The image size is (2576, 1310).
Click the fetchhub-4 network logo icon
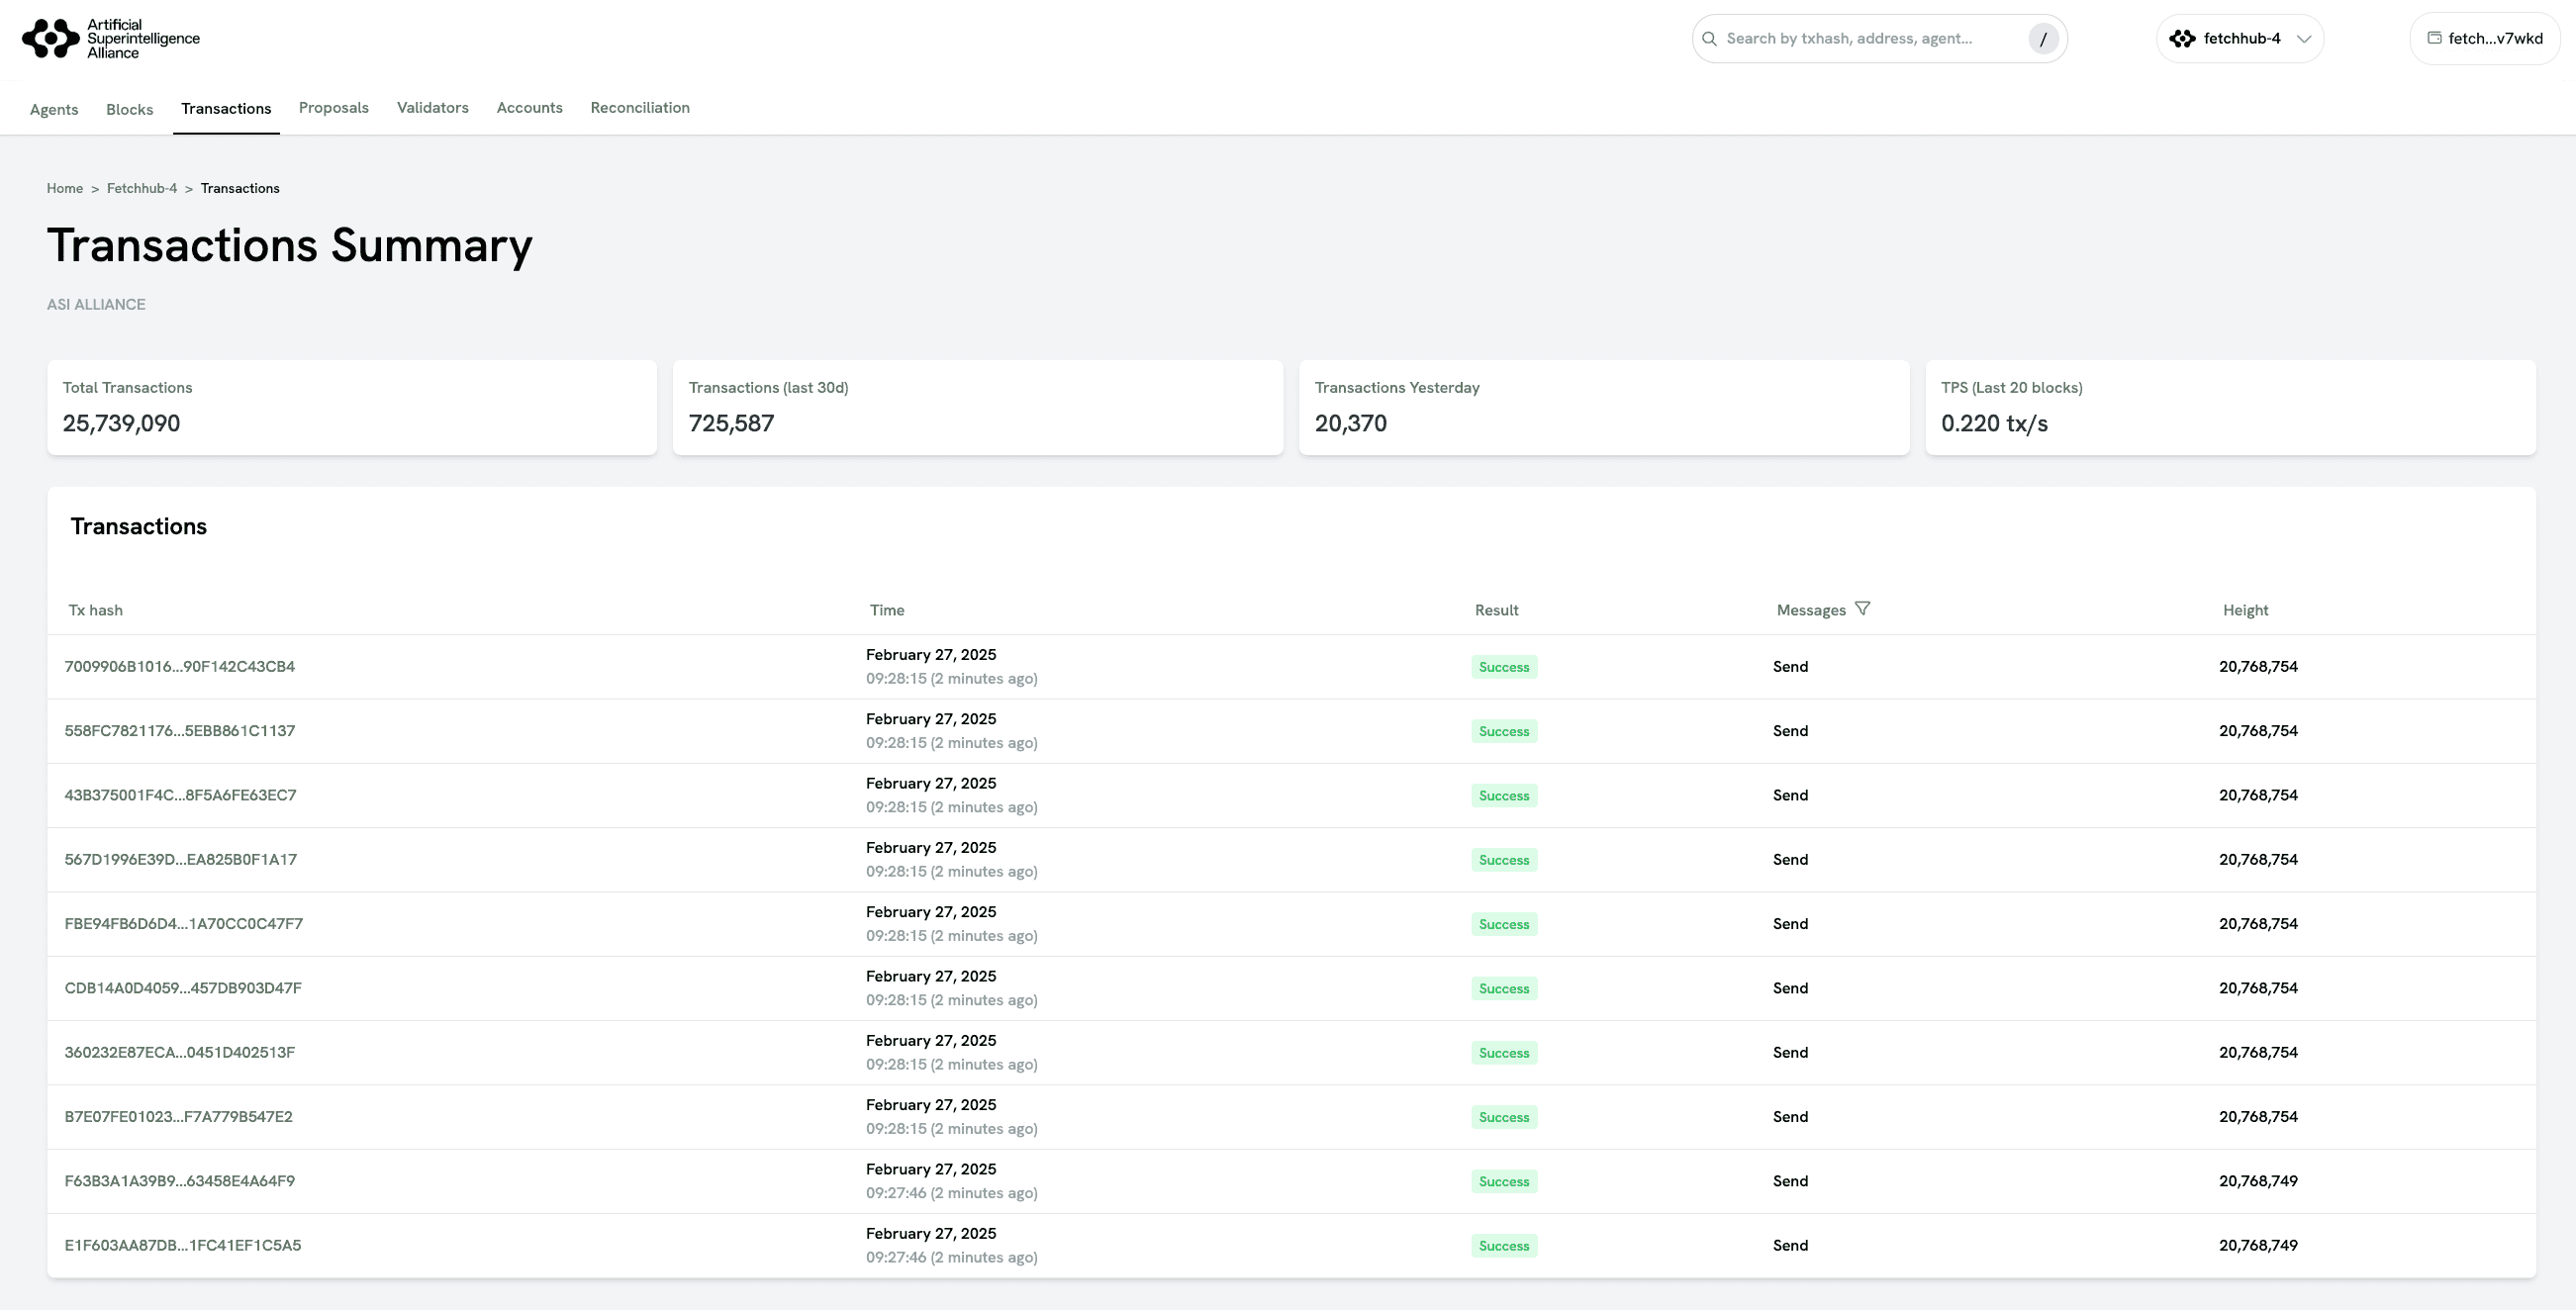[x=2182, y=39]
